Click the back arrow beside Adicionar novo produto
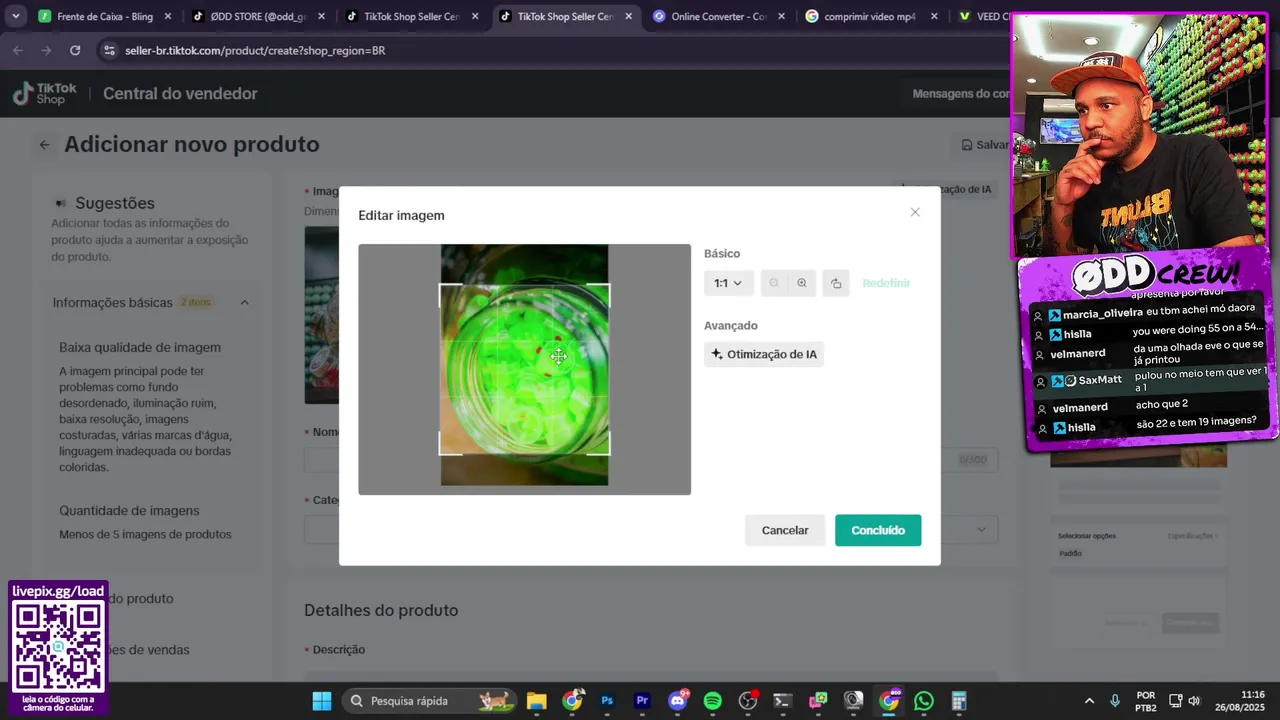This screenshot has height=720, width=1280. pyautogui.click(x=44, y=145)
